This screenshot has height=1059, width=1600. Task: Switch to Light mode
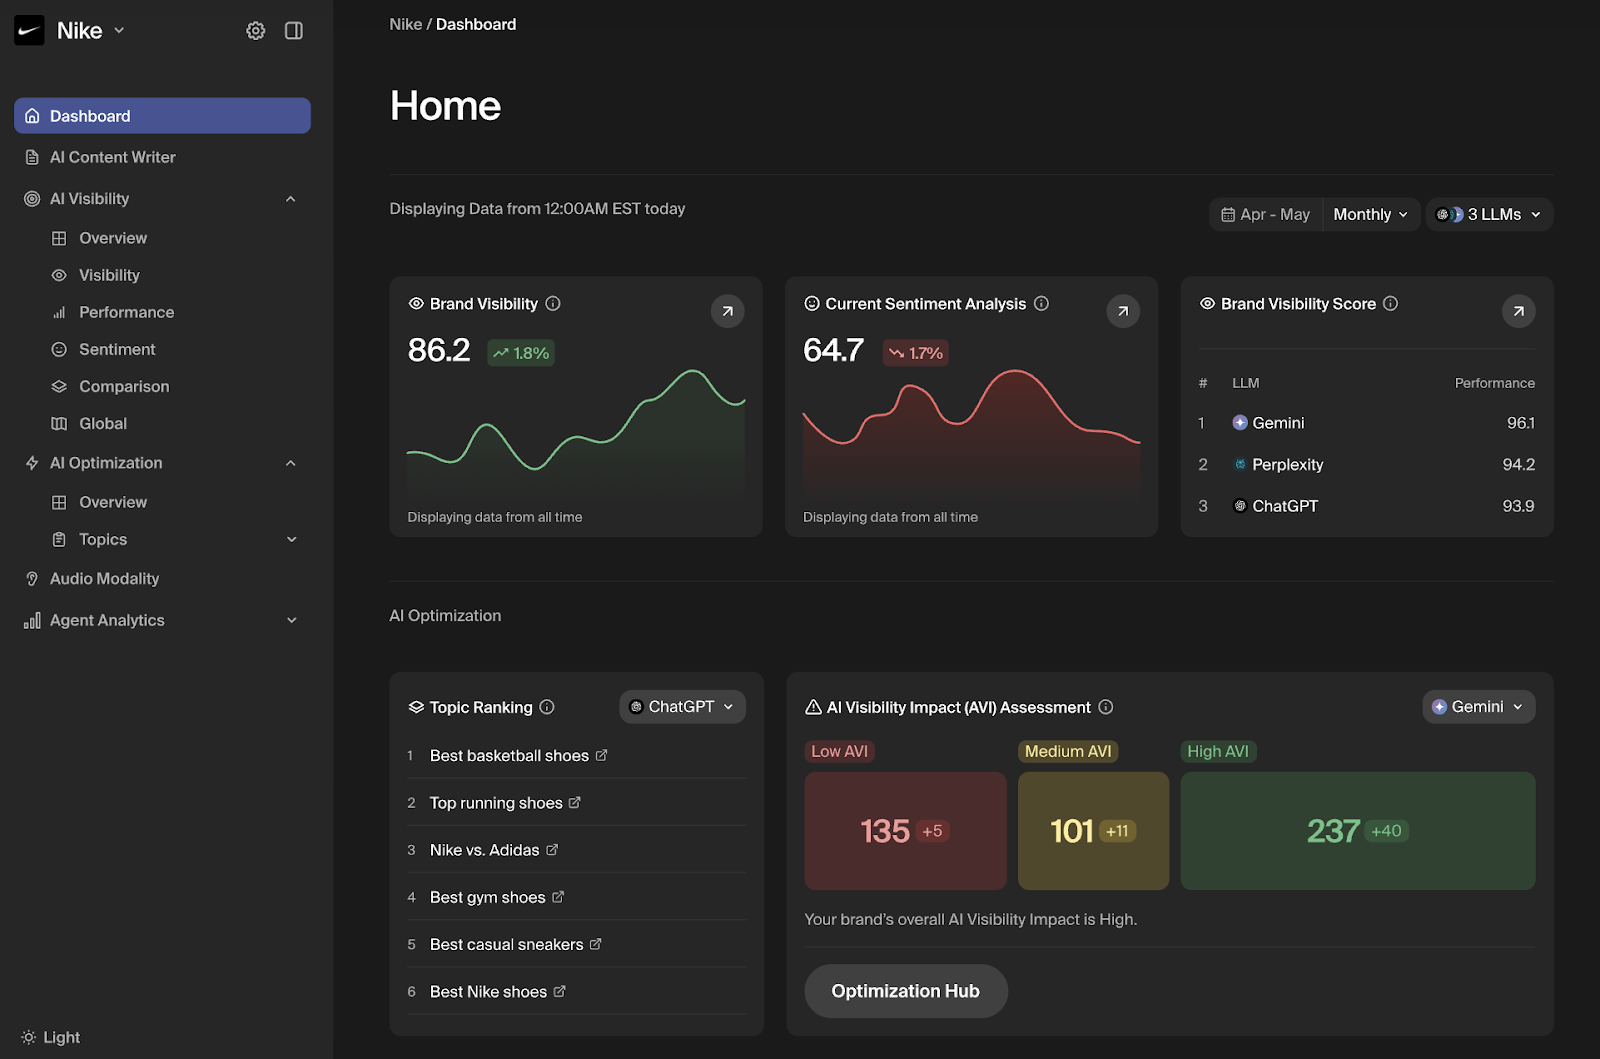click(50, 1037)
